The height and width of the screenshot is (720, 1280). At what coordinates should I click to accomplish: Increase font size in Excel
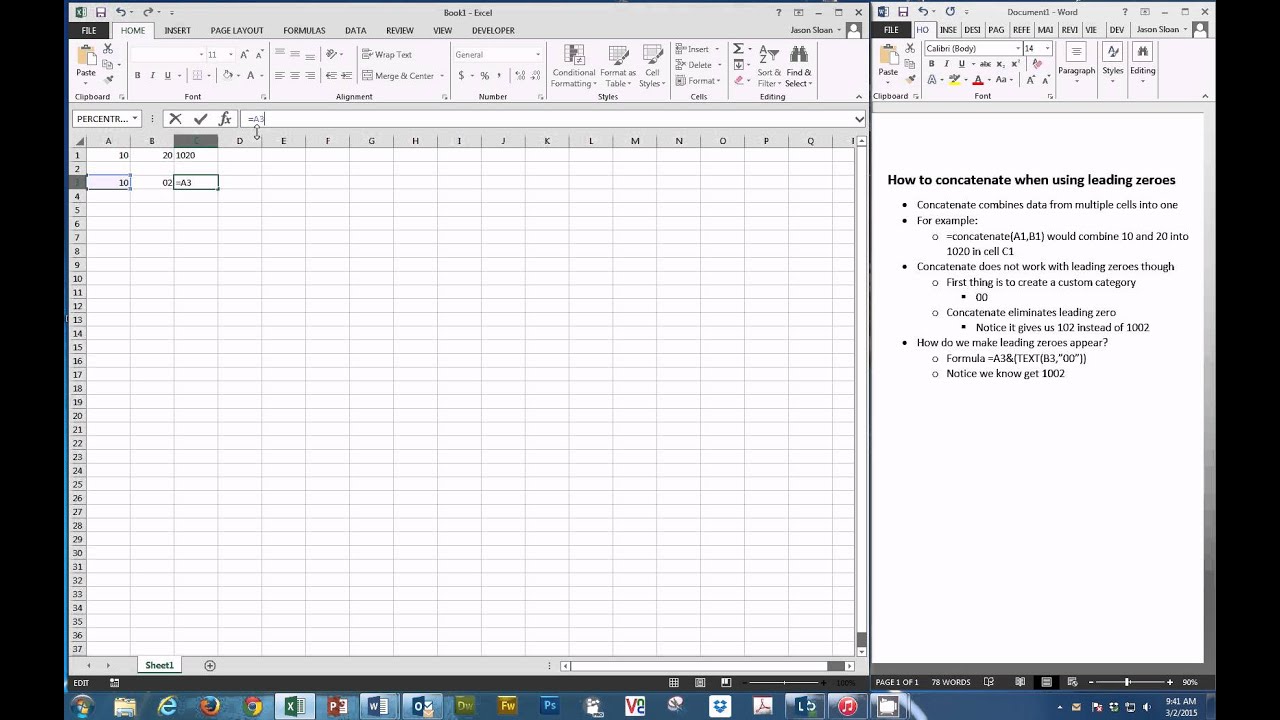click(244, 54)
